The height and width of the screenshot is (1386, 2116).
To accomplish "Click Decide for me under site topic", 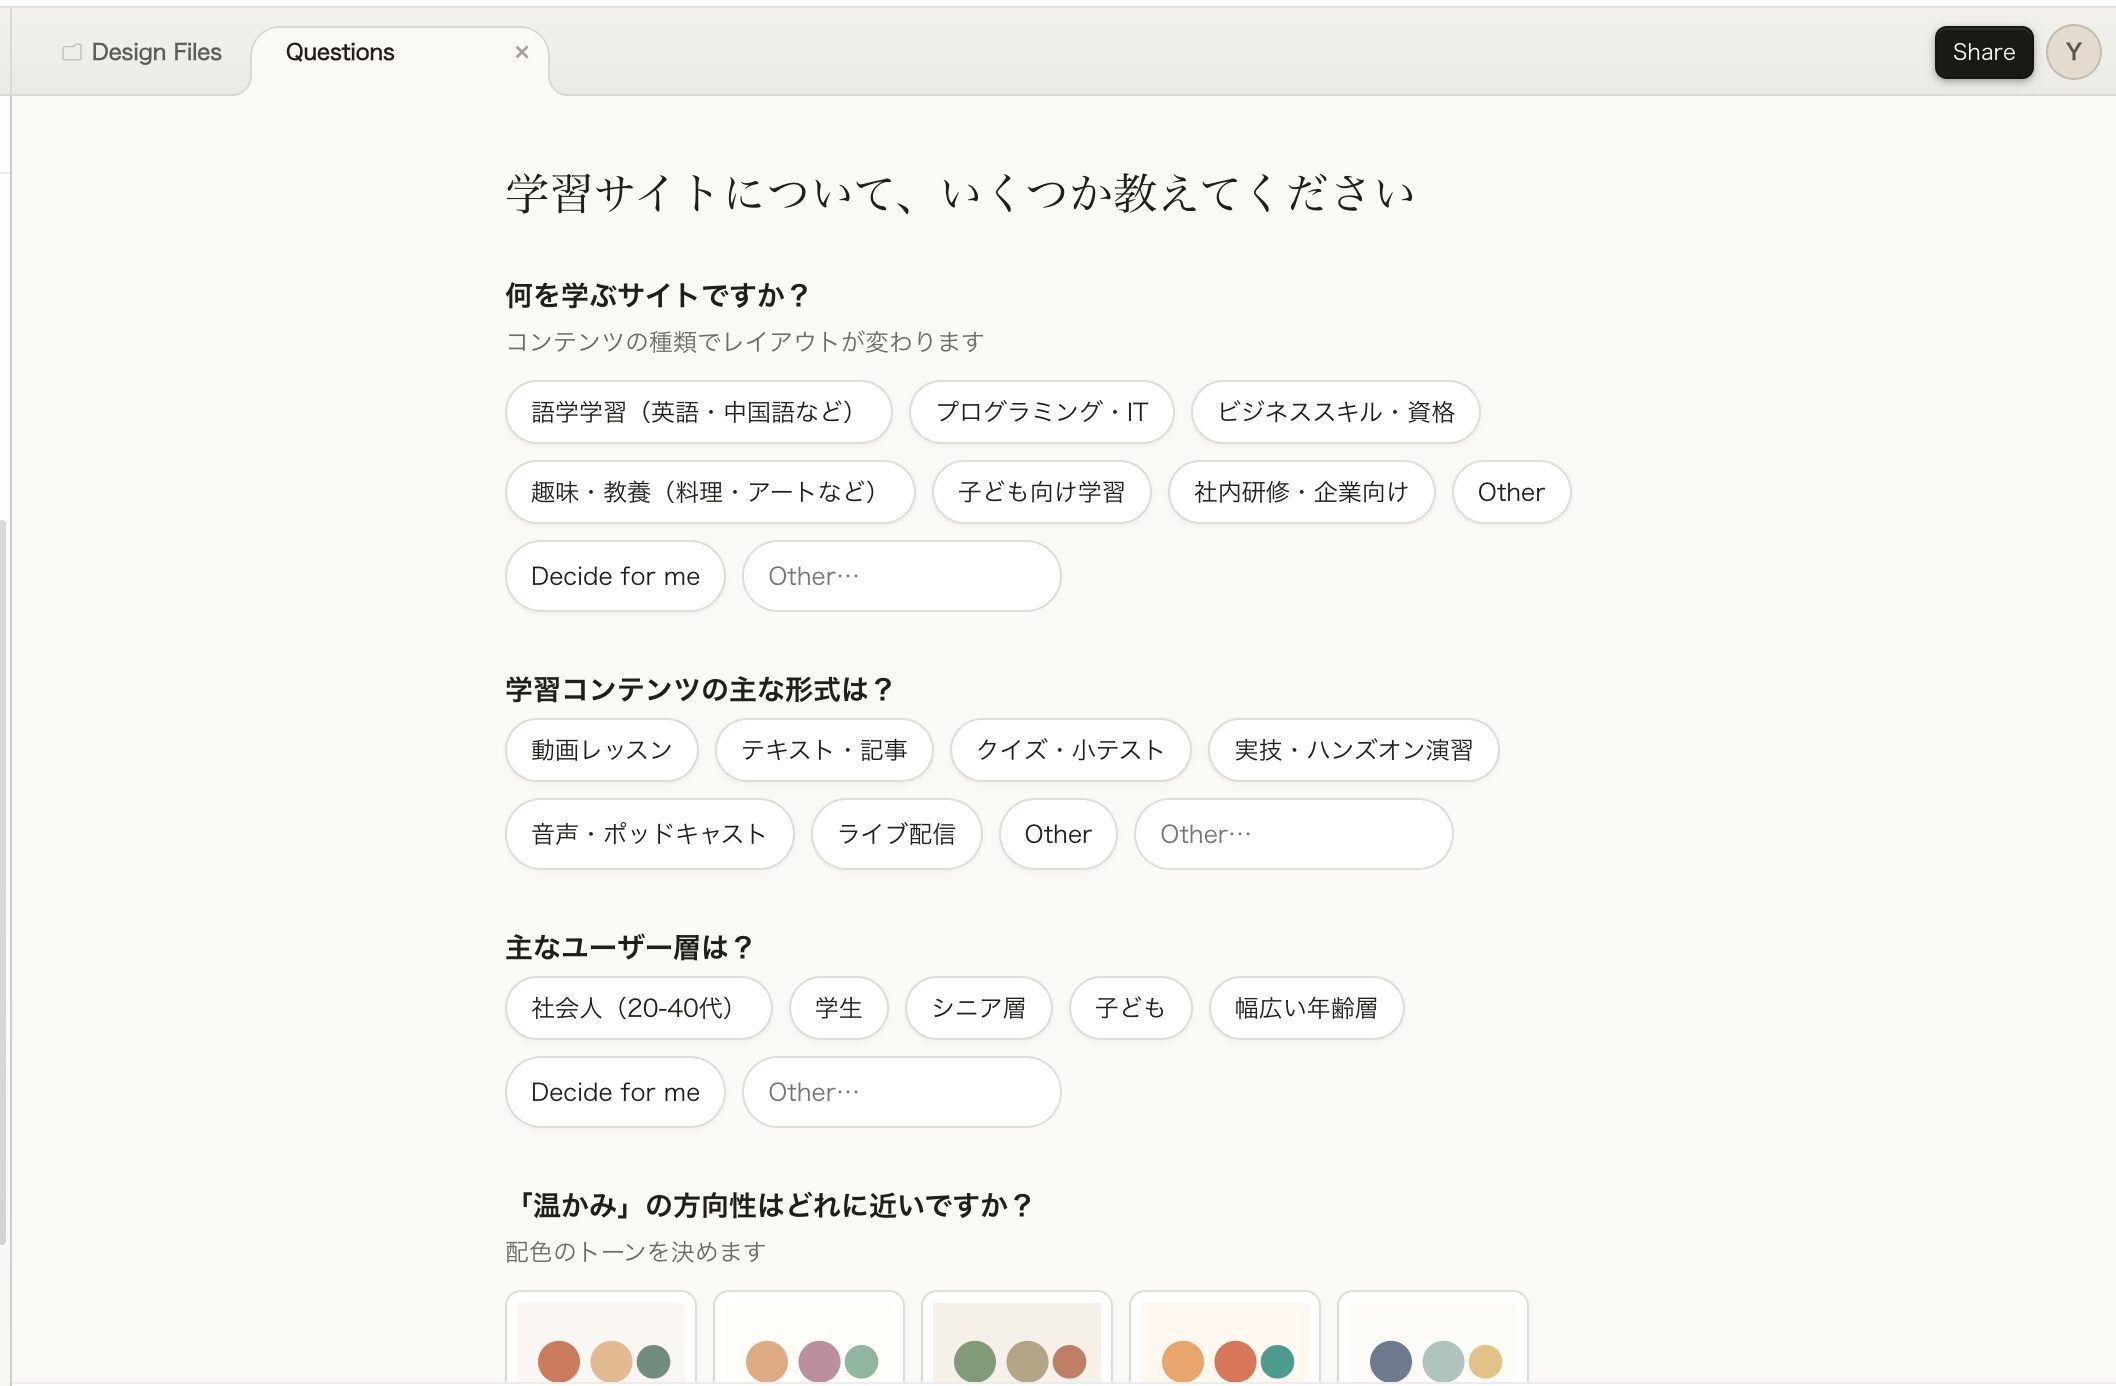I will pos(615,576).
